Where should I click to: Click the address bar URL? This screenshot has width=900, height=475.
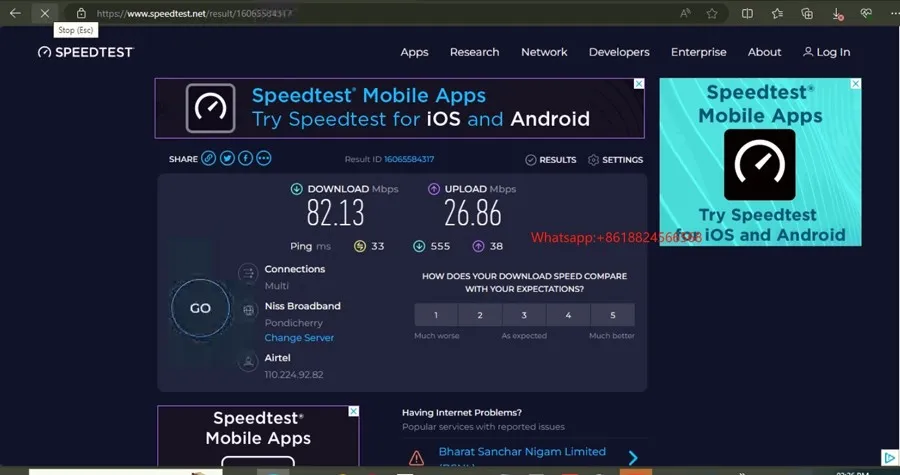(194, 13)
